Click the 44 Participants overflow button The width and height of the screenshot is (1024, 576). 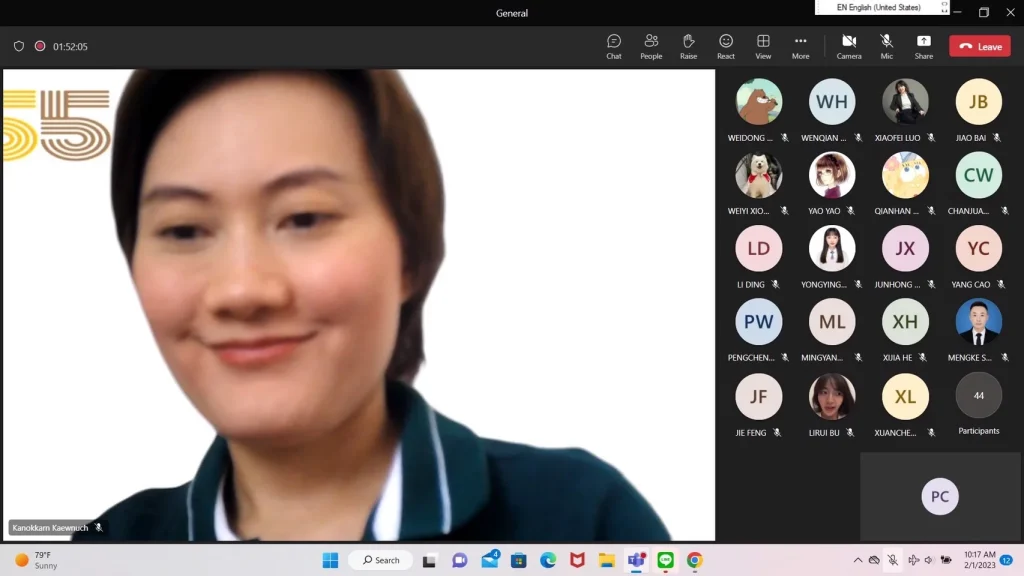(978, 396)
